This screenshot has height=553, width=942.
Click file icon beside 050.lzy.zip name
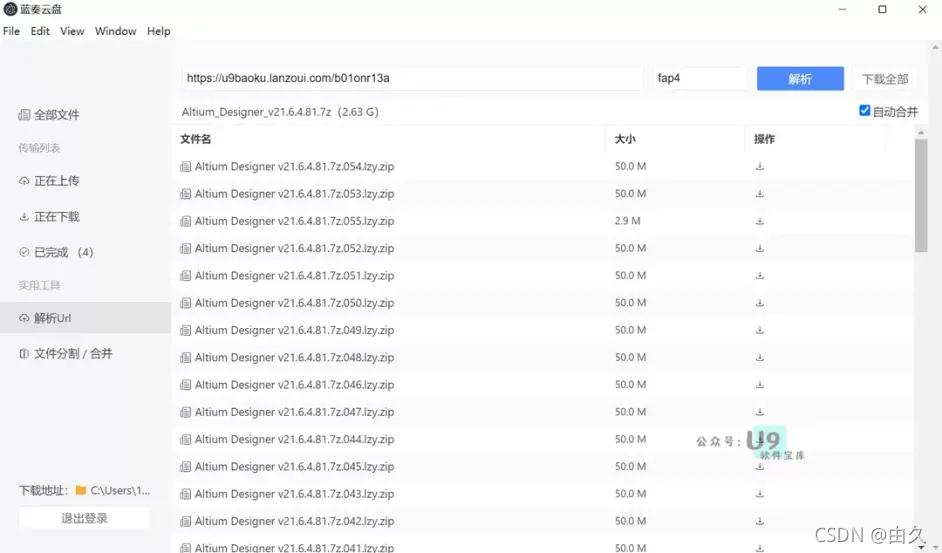tap(186, 303)
